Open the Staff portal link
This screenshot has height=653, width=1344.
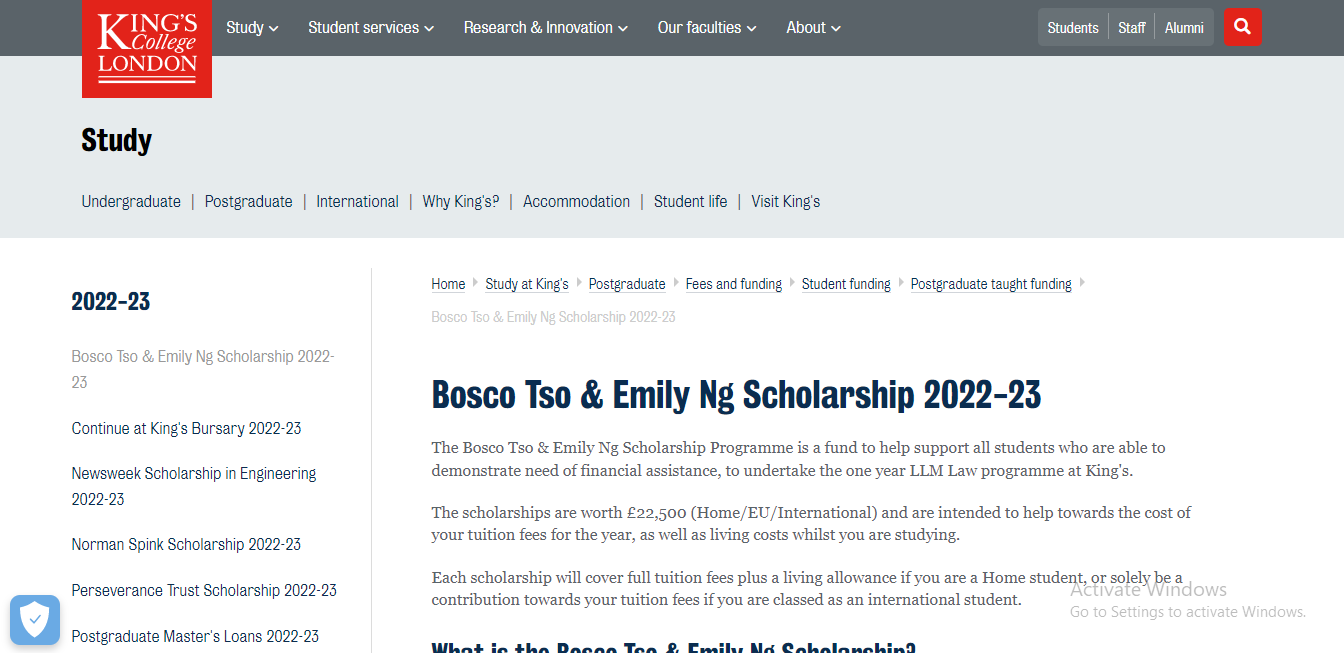click(1131, 28)
